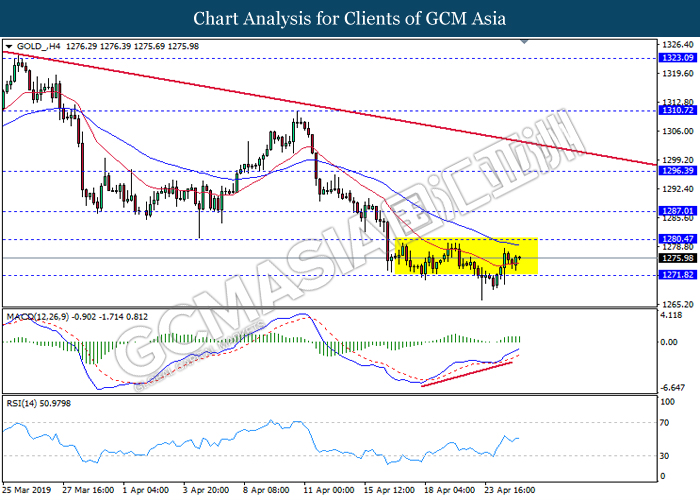Select the 1310.72 price level label
The height and width of the screenshot is (500, 700).
pos(677,110)
